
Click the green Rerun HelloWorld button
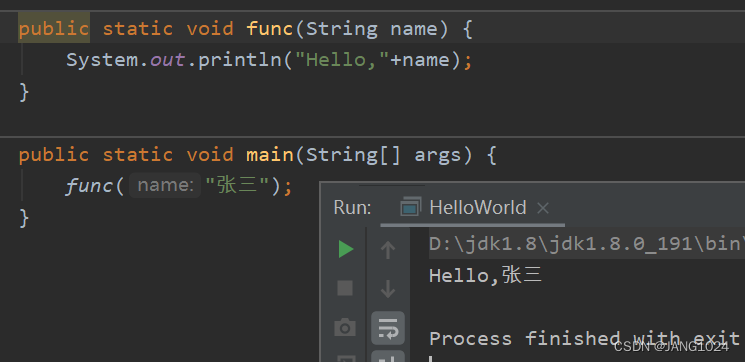point(346,249)
